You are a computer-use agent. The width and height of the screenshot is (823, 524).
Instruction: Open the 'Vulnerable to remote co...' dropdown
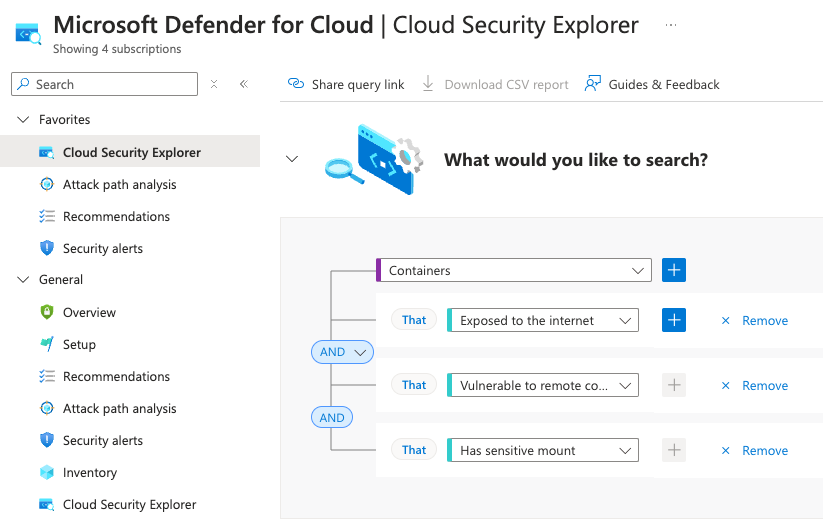pyautogui.click(x=543, y=385)
